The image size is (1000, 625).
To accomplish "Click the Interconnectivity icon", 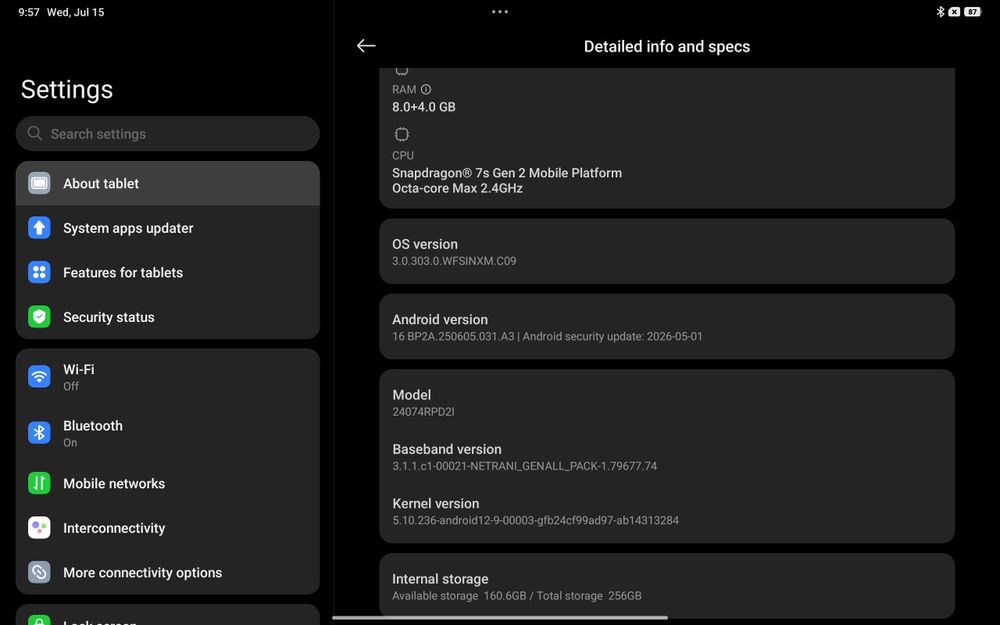I will click(x=39, y=528).
